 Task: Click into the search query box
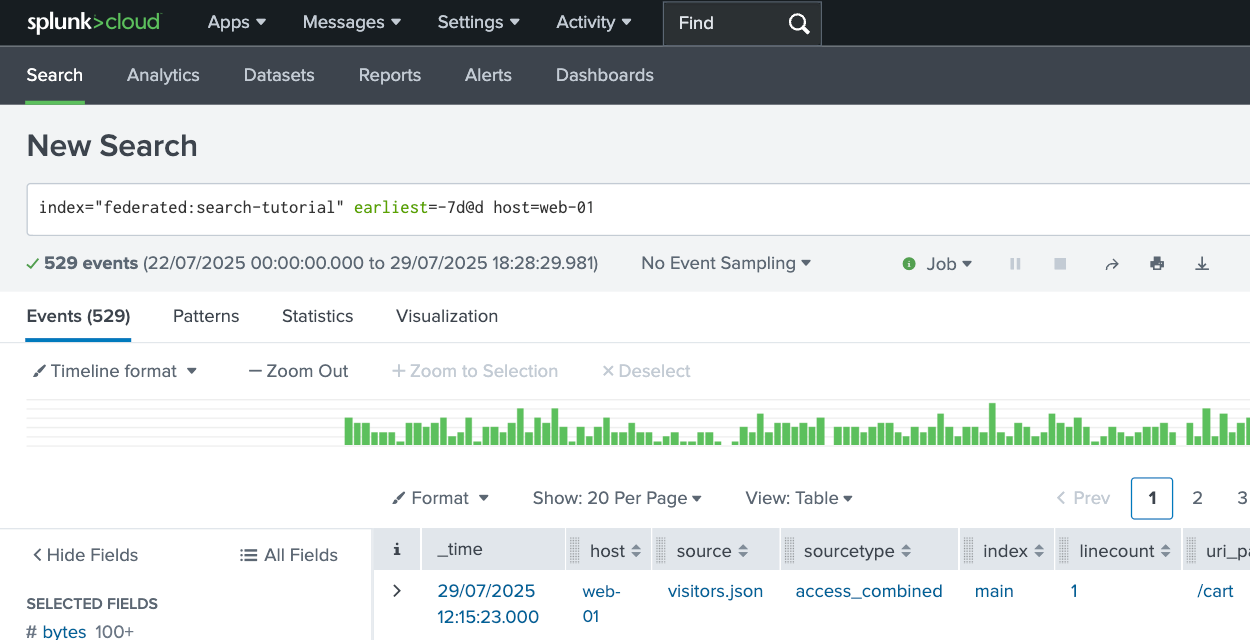point(638,209)
